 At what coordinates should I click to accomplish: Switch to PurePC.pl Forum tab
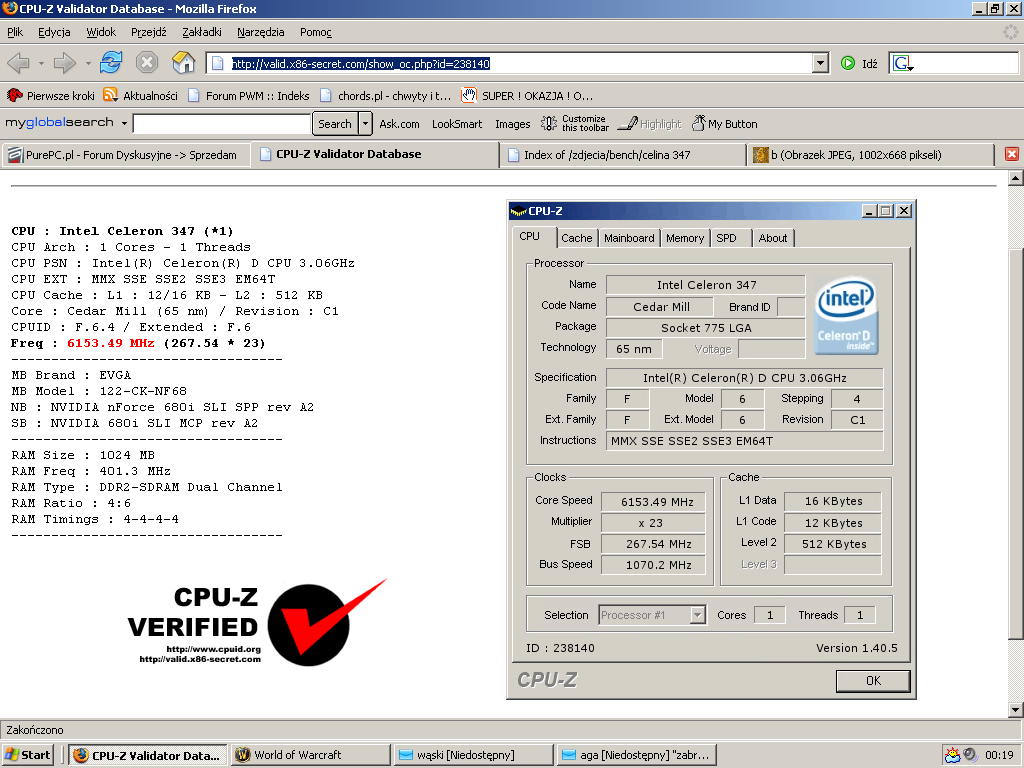coord(127,155)
